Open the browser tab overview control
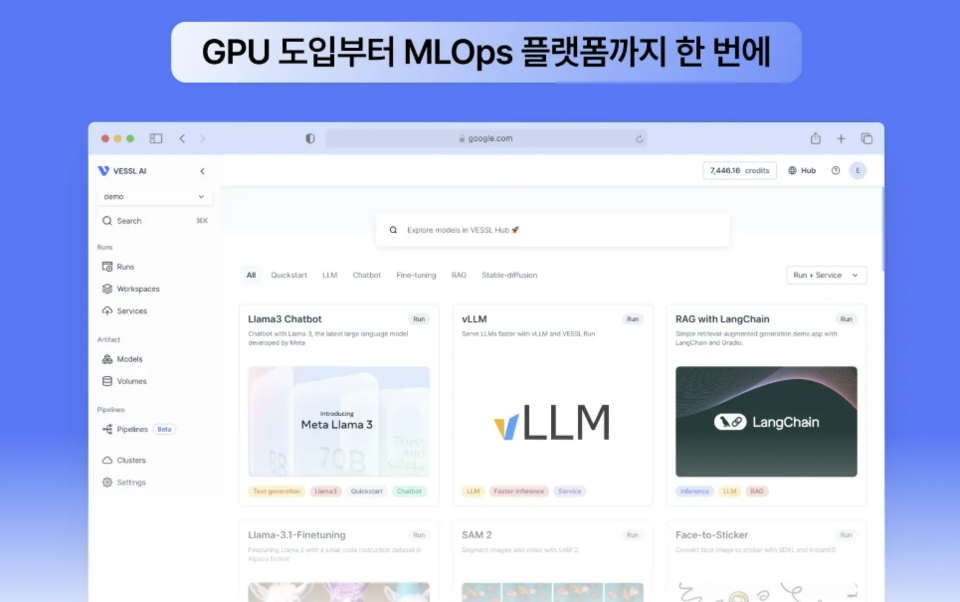Image resolution: width=960 pixels, height=602 pixels. [866, 138]
